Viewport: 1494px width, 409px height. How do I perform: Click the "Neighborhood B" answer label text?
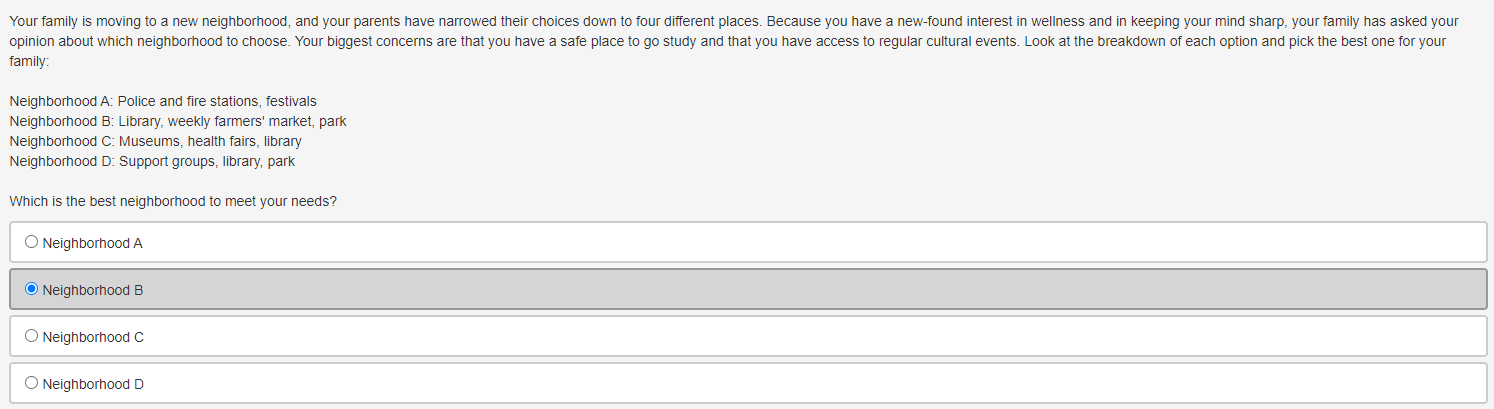click(93, 290)
